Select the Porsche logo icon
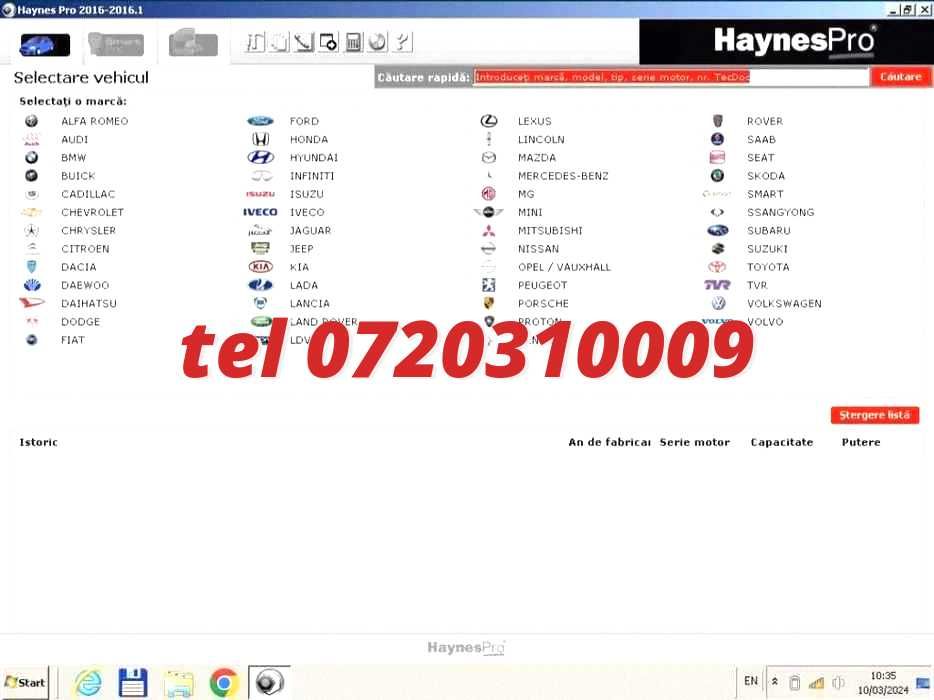 [488, 303]
